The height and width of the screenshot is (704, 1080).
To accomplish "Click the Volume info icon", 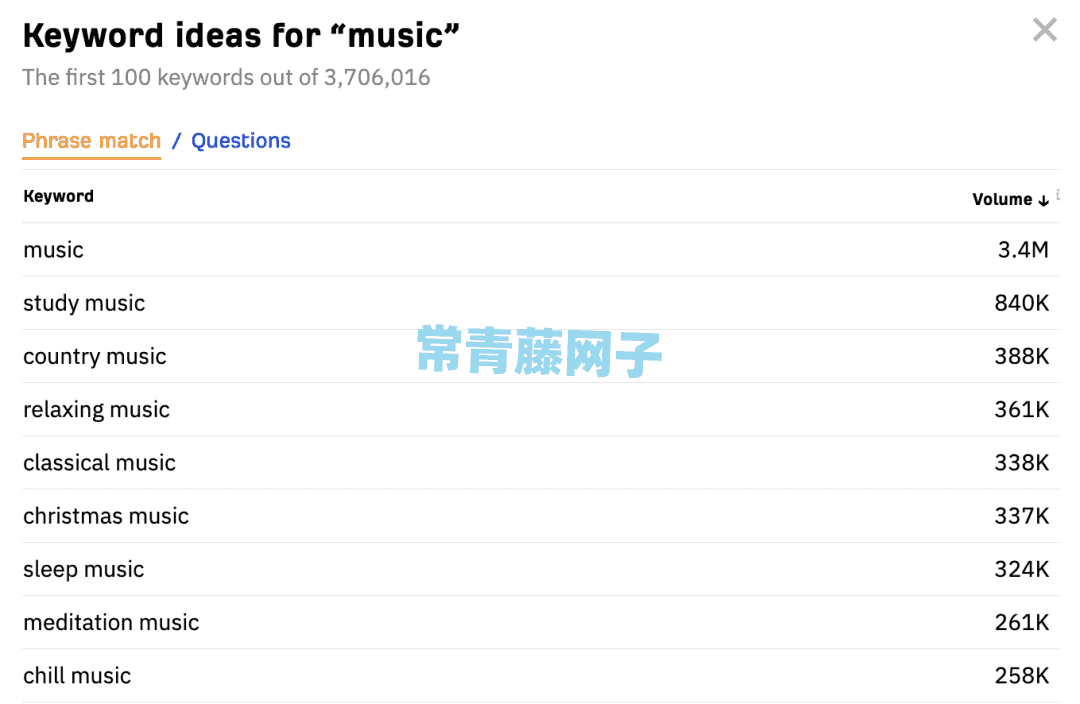I will tap(1057, 195).
